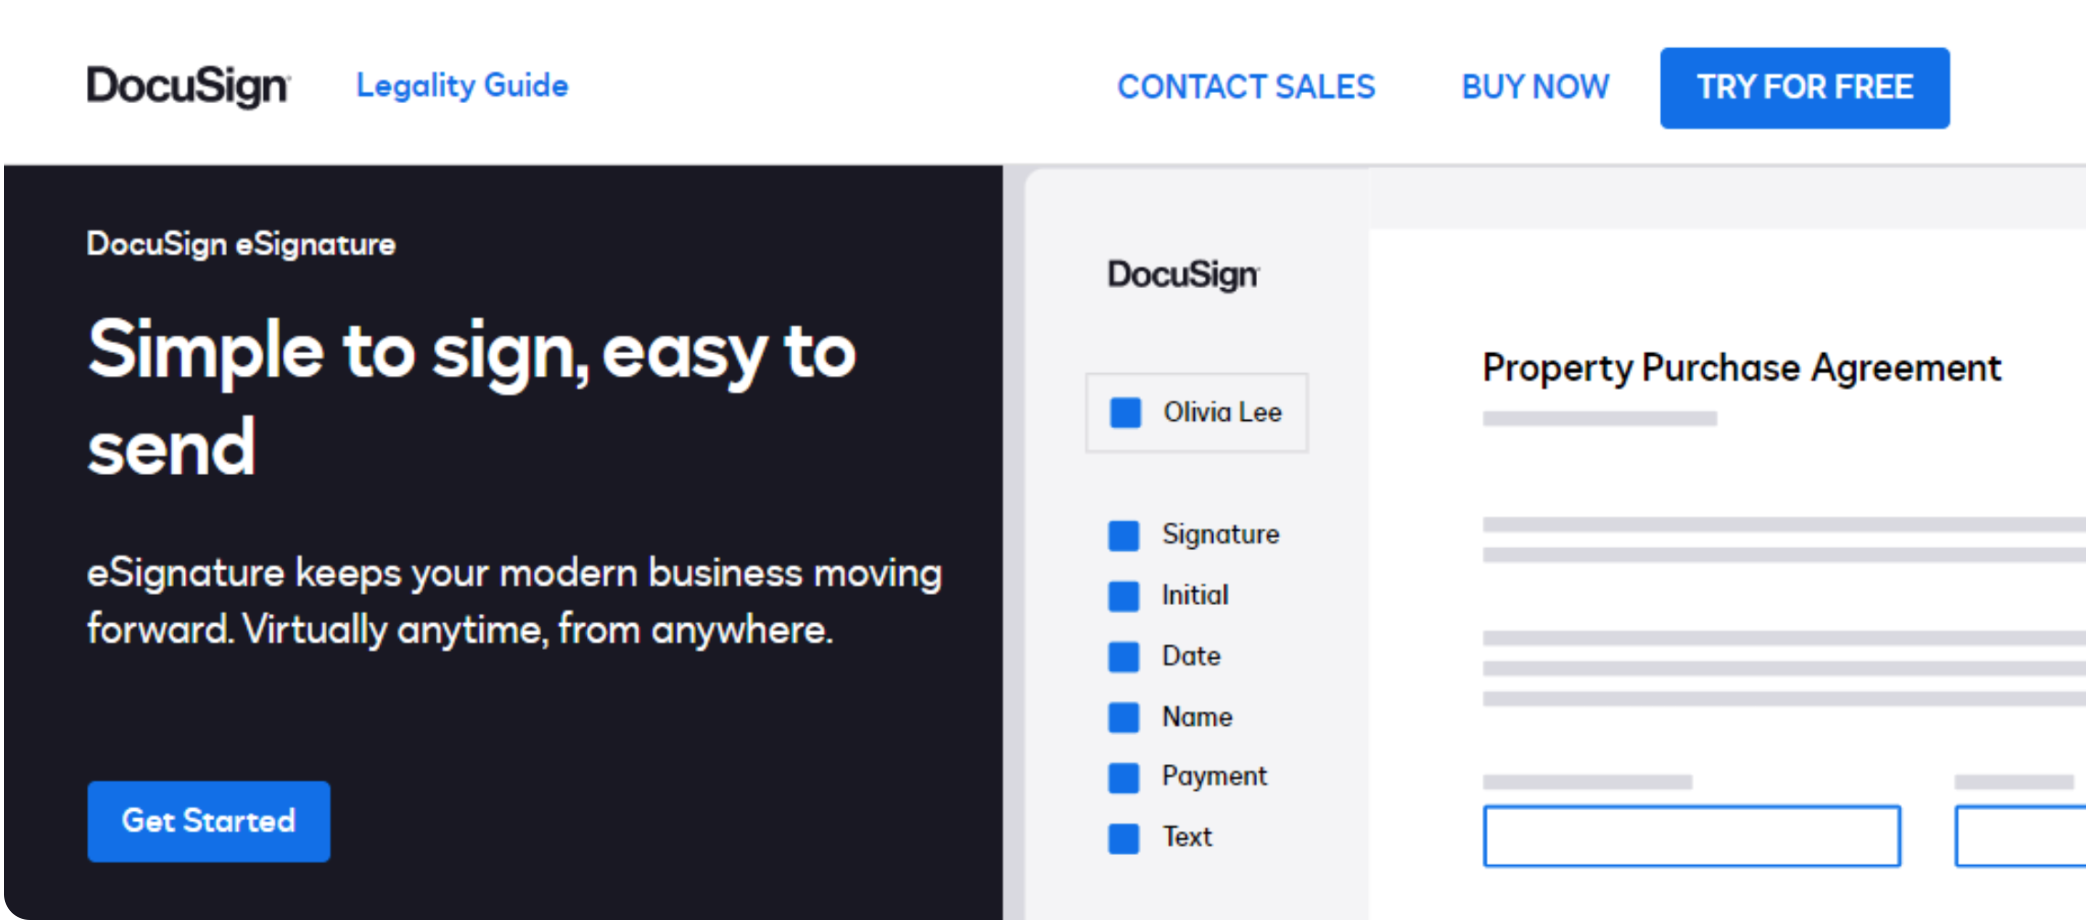Click the Get Started button
The image size is (2086, 922).
click(209, 821)
